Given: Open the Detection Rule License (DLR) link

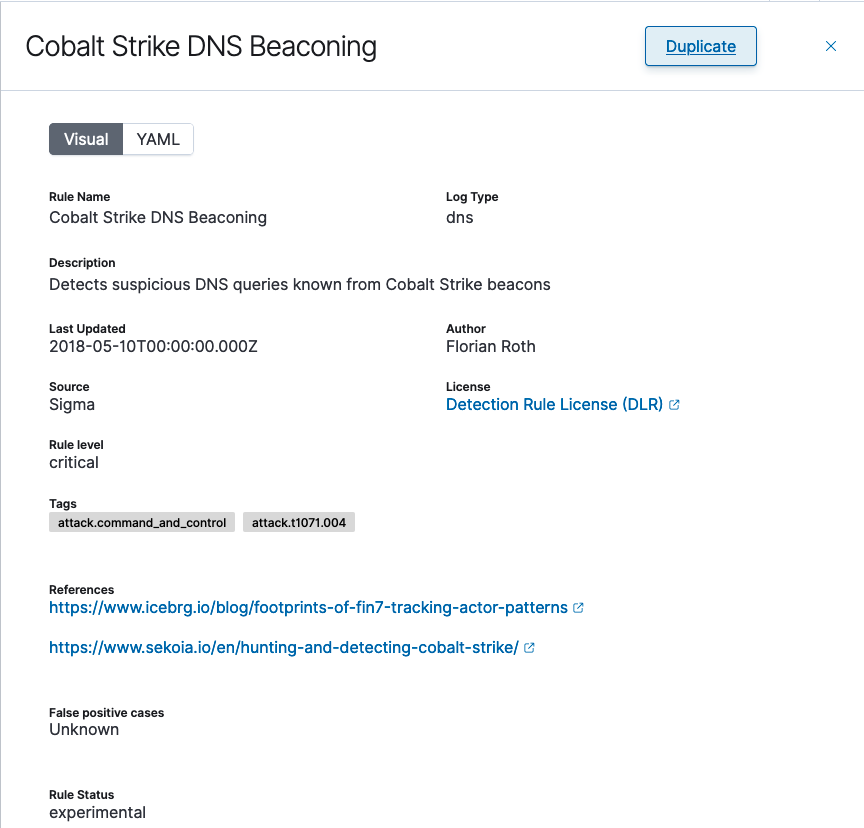Looking at the screenshot, I should pos(554,405).
